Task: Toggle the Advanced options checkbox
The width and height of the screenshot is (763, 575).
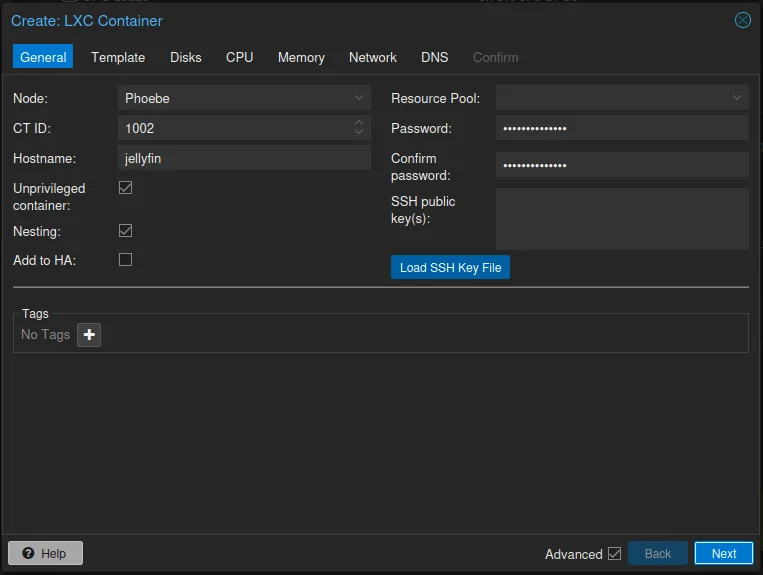Action: (615, 554)
